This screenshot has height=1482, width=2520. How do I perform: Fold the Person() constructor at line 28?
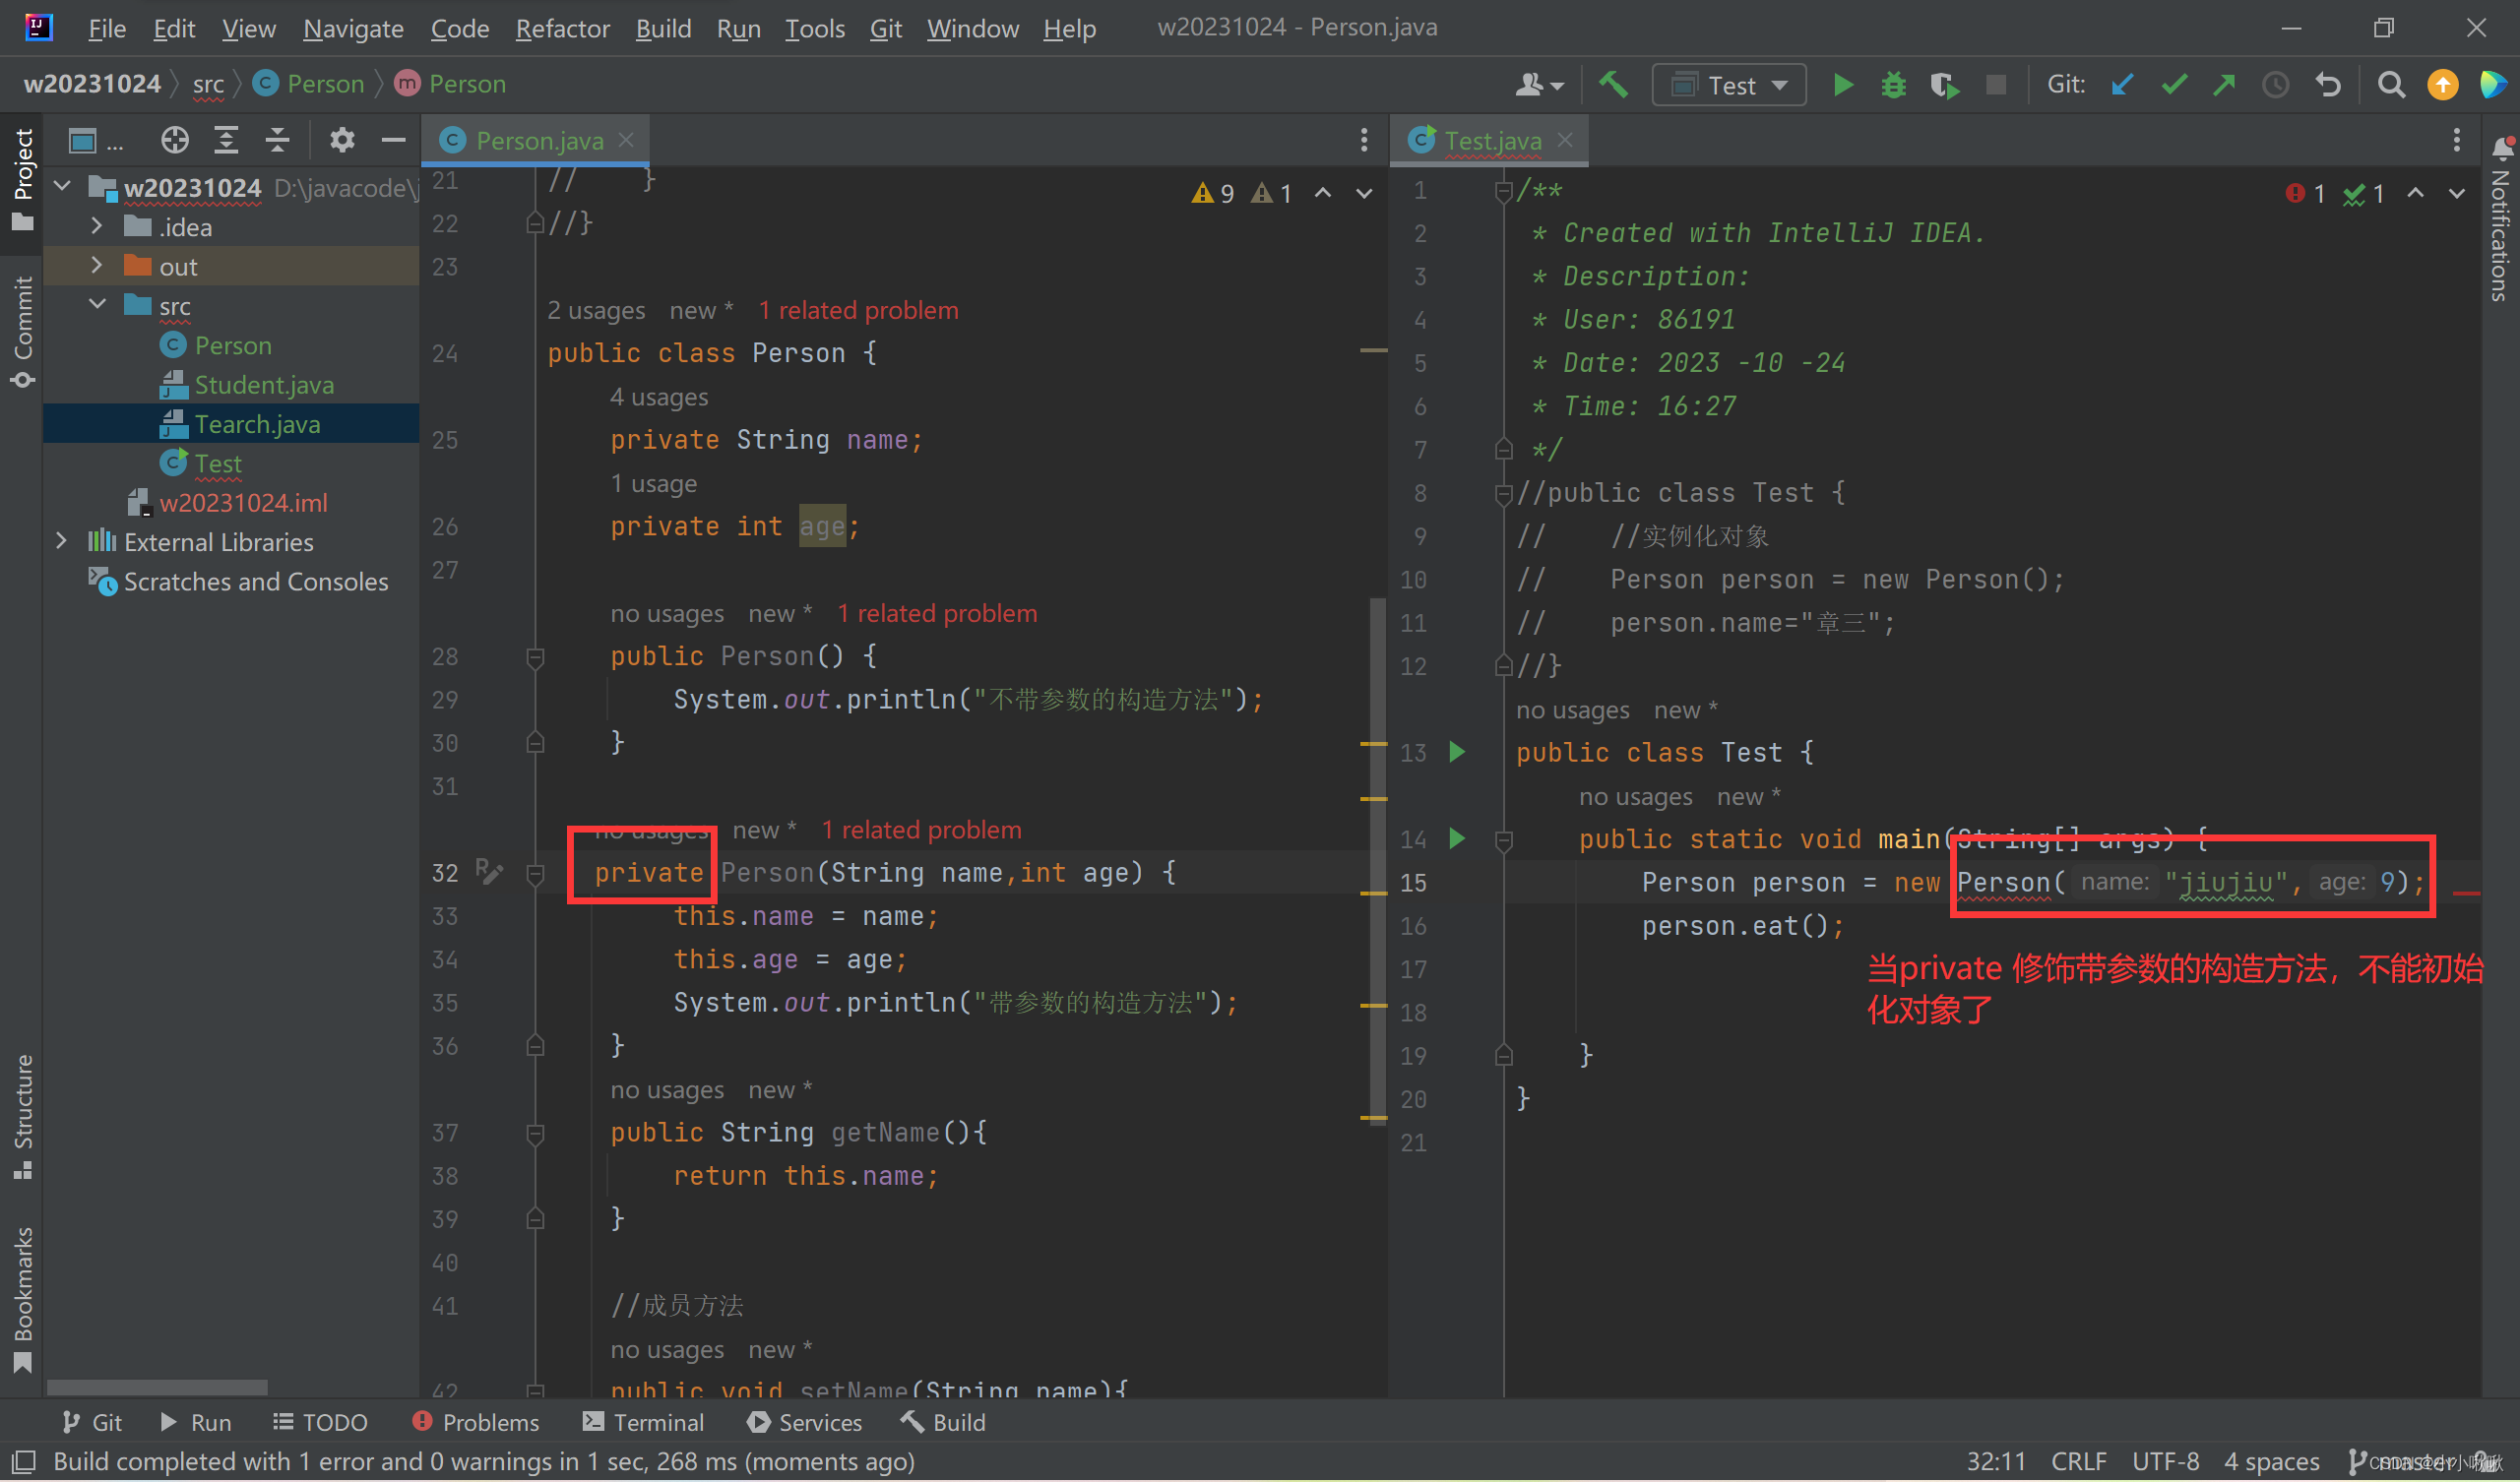pyautogui.click(x=535, y=657)
